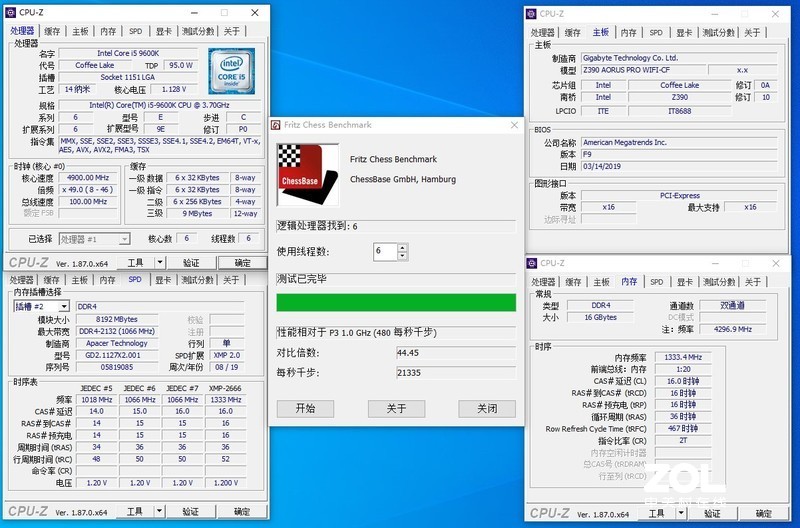The width and height of the screenshot is (800, 528).
Task: Switch to SPD tab in processor window
Action: click(x=136, y=31)
